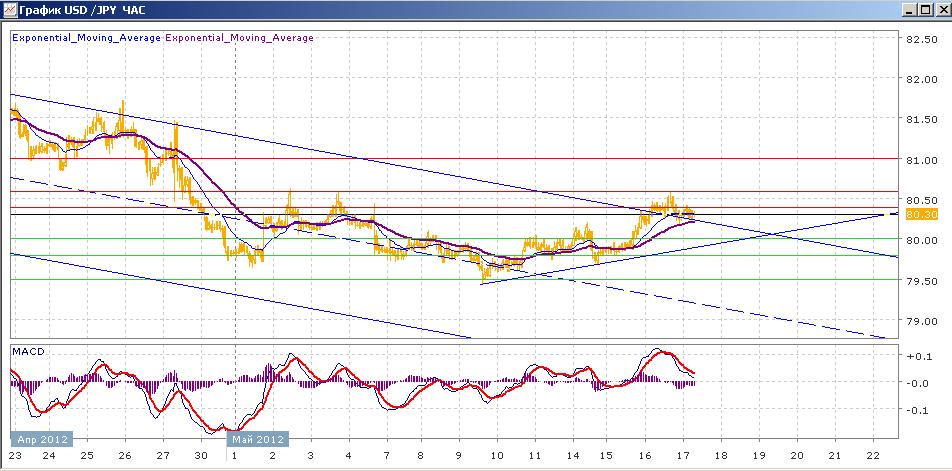The width and height of the screenshot is (952, 471).
Task: Select the first blue Exponential_Moving_Average label
Action: coord(87,38)
